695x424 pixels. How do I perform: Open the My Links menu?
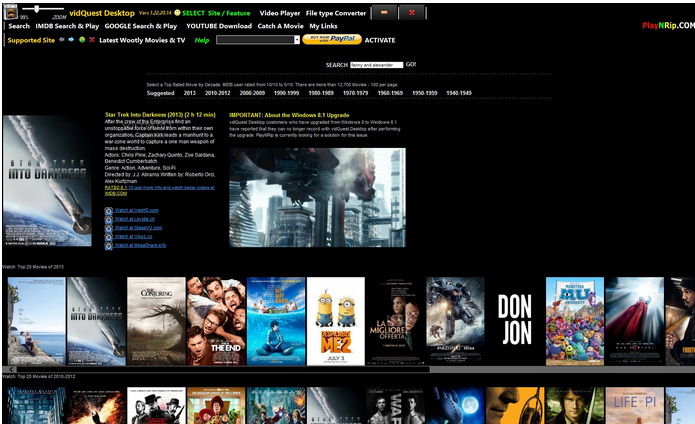(323, 26)
